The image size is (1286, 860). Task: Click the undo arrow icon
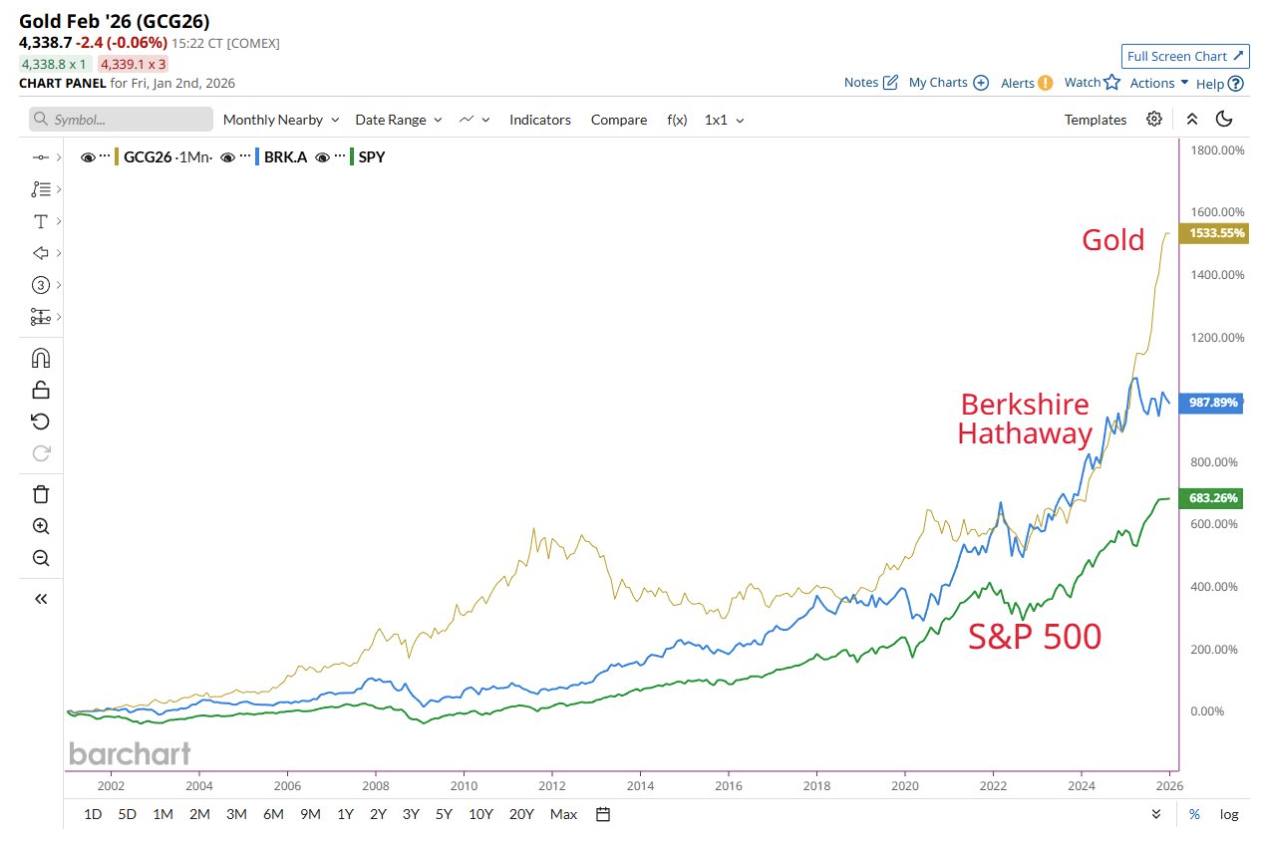(x=41, y=421)
